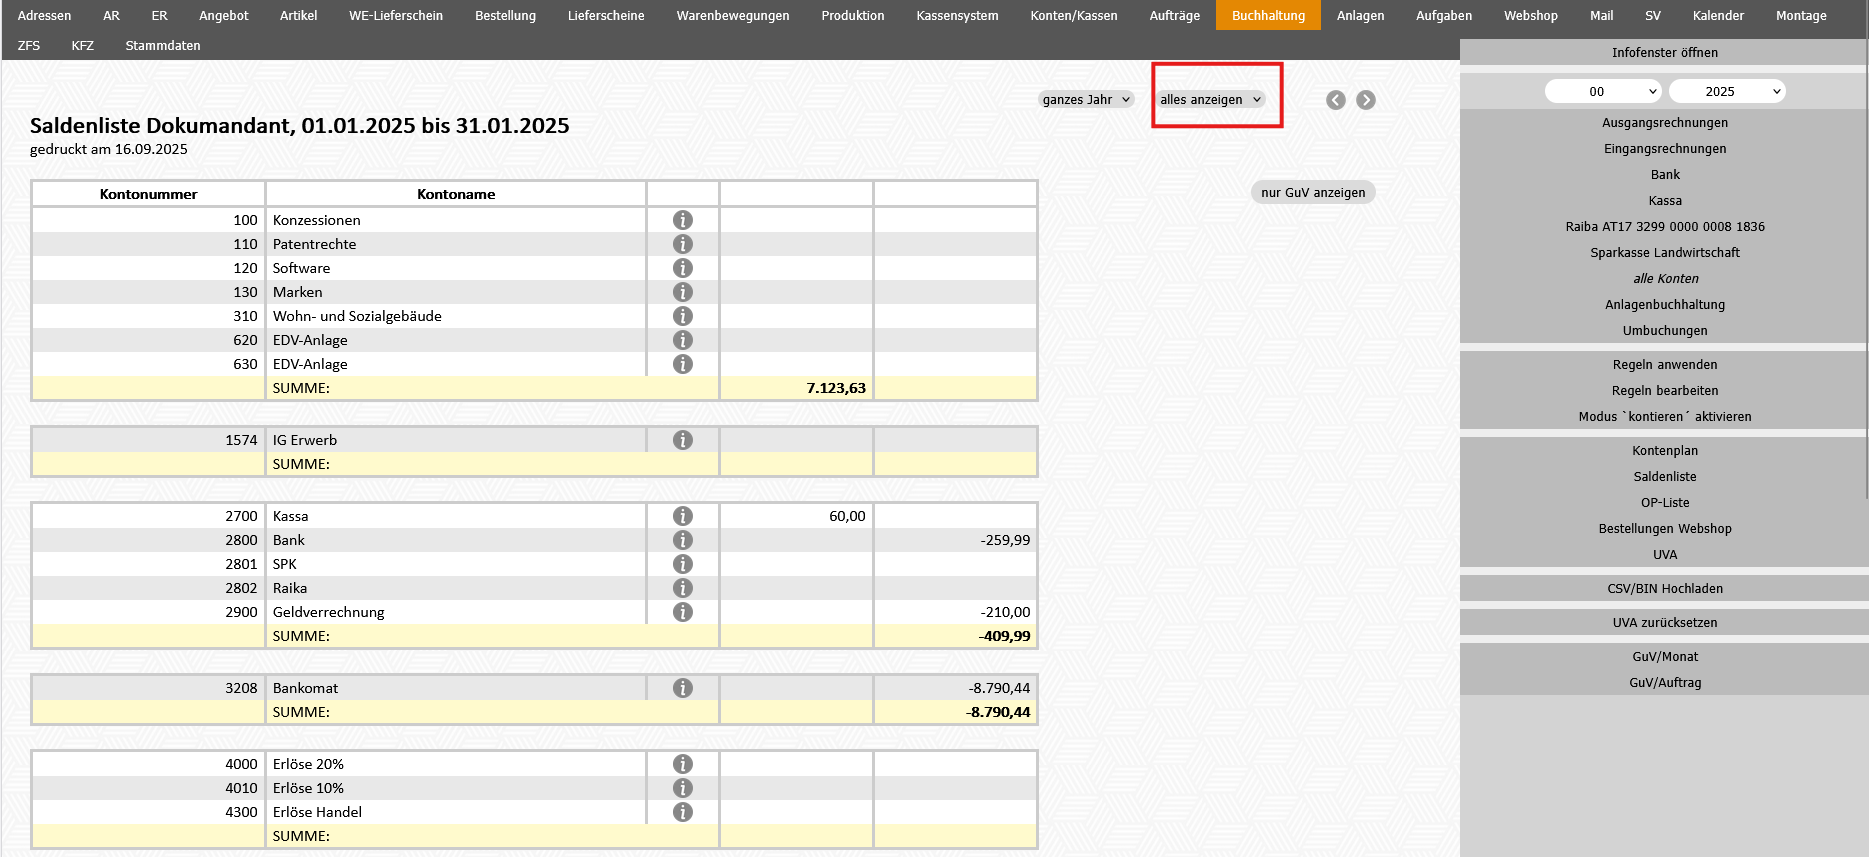
Task: Open the 'ganzes Jahr' period dropdown
Action: click(1086, 100)
